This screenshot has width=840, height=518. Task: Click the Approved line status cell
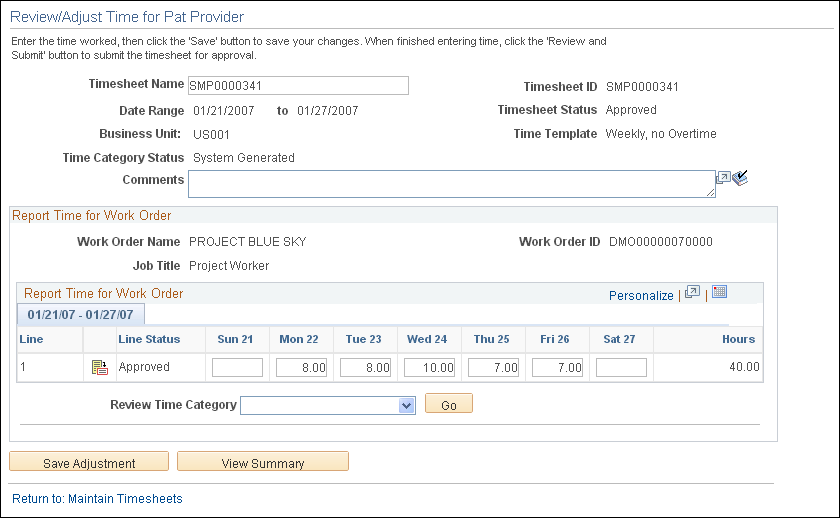(x=144, y=367)
